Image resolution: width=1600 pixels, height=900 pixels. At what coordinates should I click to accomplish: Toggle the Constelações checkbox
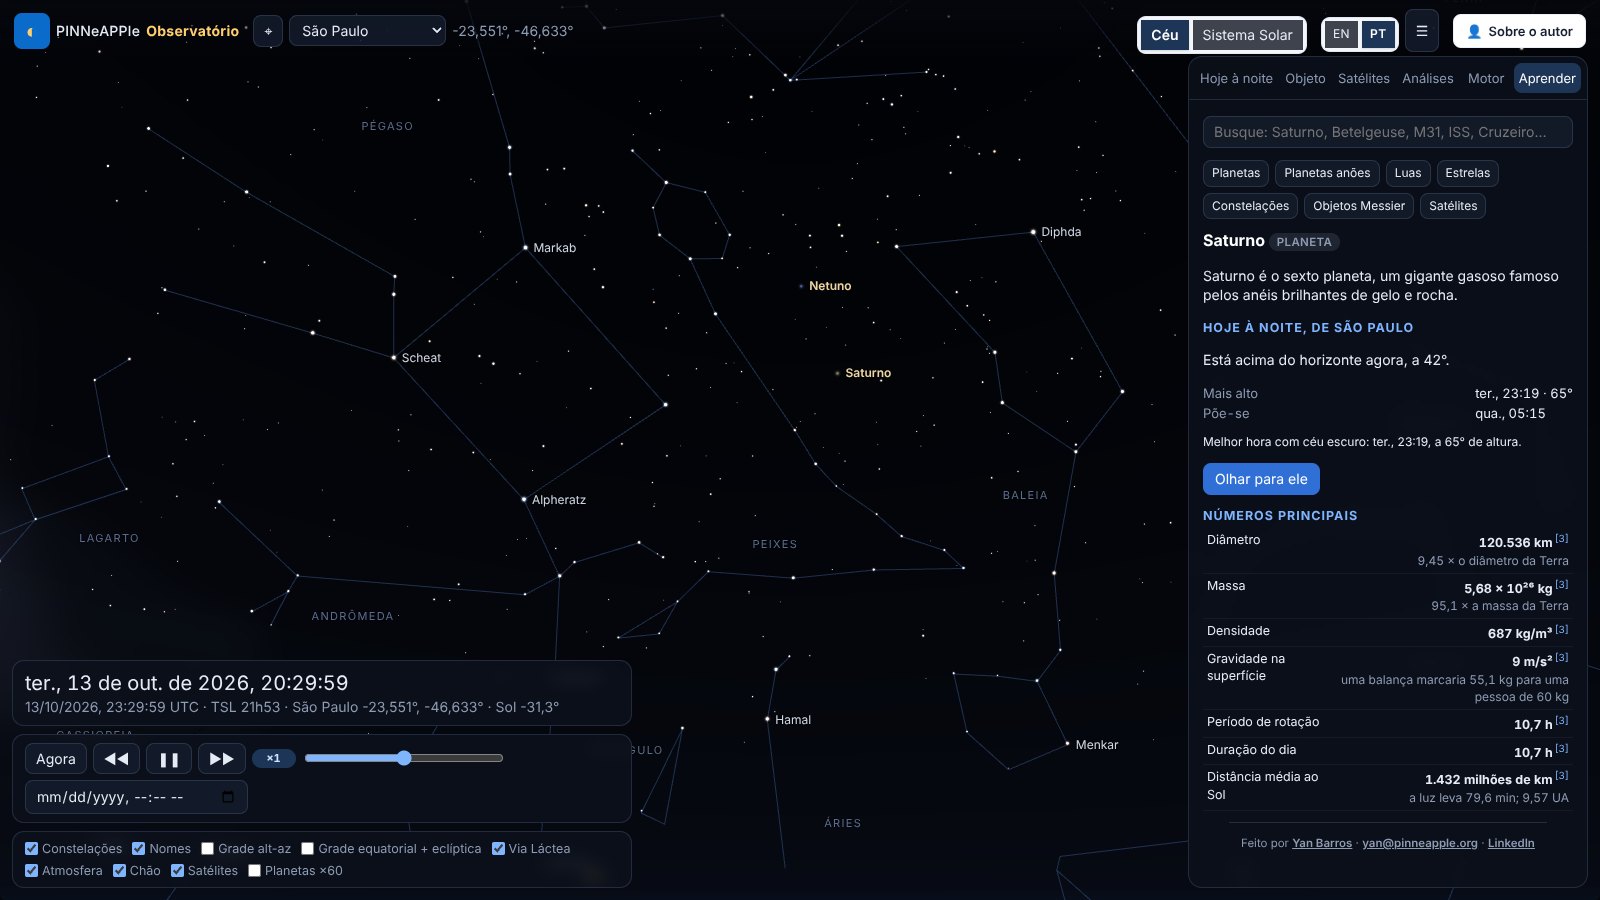coord(31,848)
